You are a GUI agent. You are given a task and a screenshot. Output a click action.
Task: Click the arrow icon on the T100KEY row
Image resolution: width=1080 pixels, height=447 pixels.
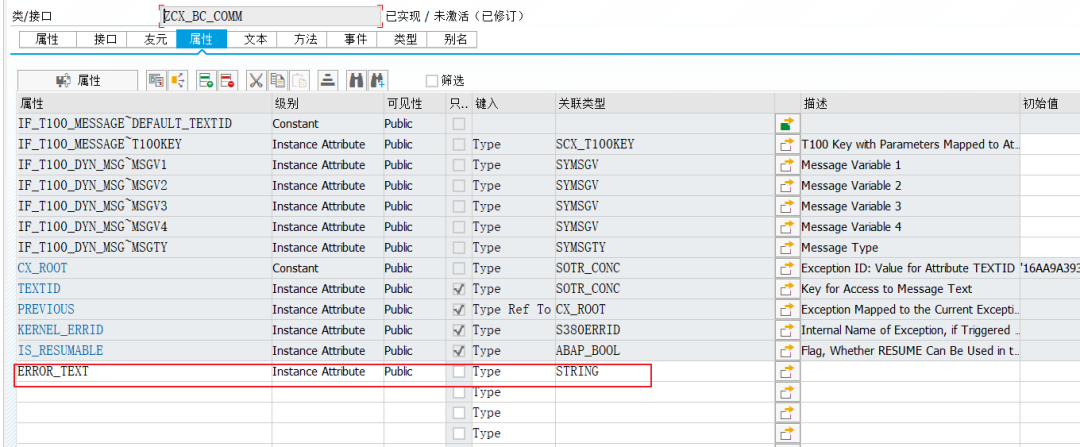(787, 145)
